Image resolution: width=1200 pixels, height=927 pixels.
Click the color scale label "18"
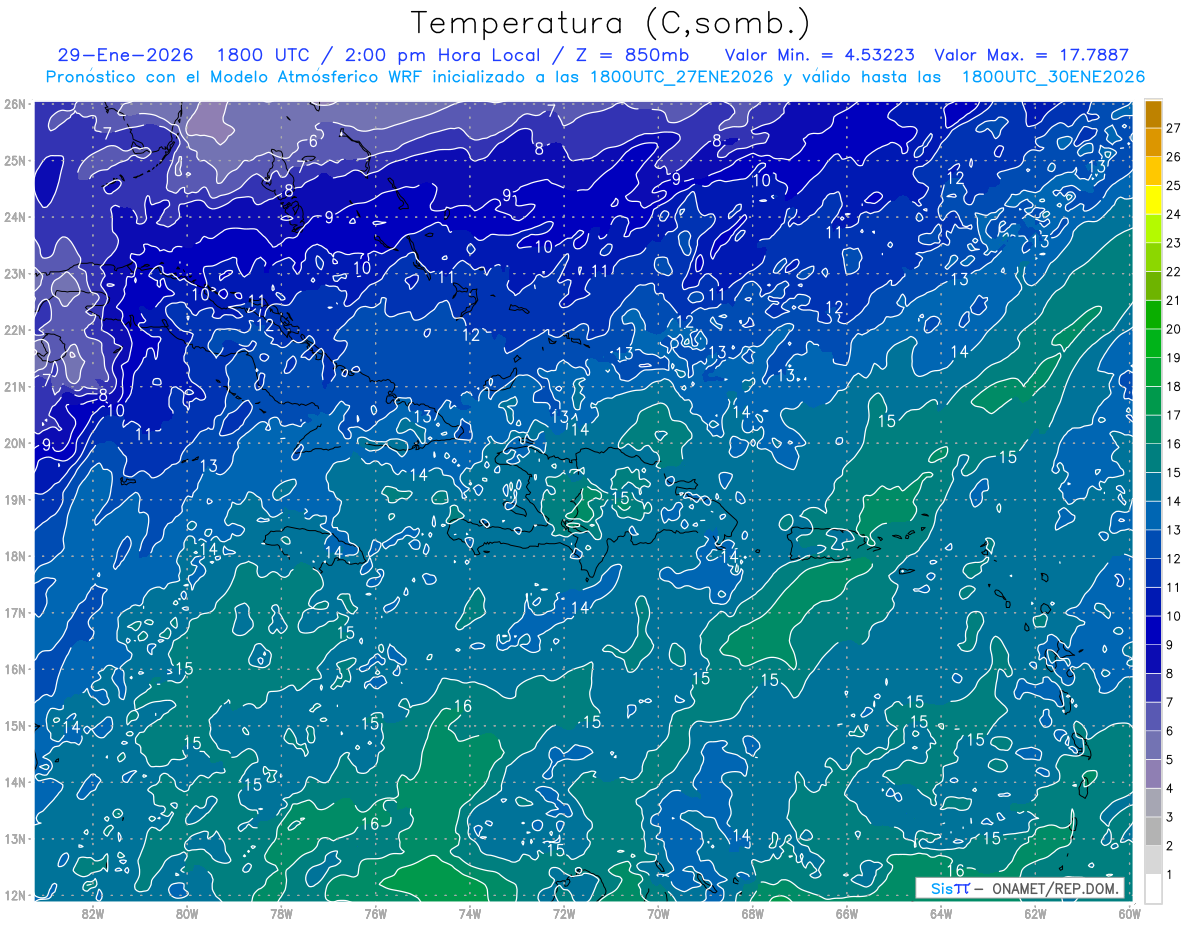(x=1173, y=386)
